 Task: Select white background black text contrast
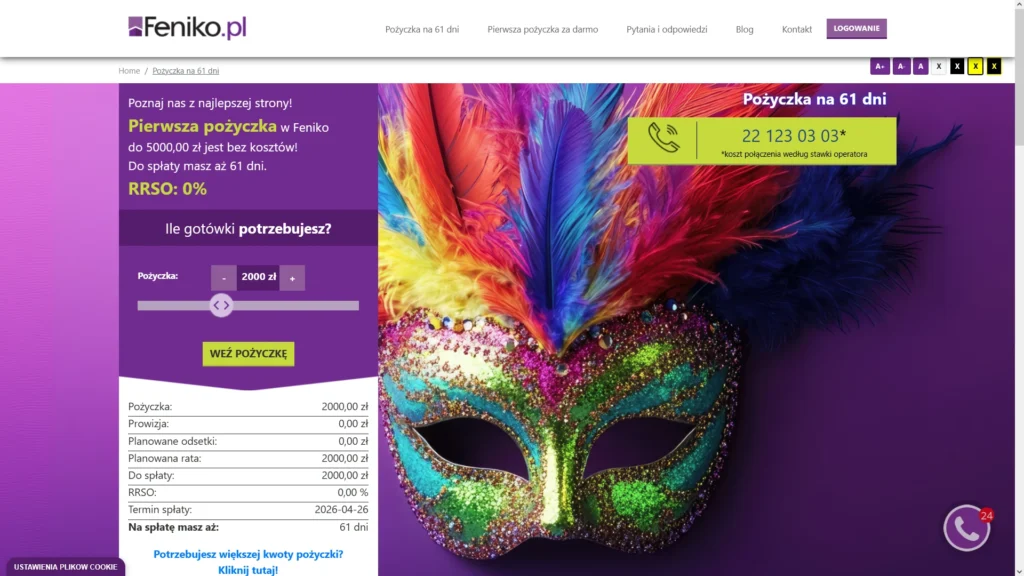click(938, 66)
